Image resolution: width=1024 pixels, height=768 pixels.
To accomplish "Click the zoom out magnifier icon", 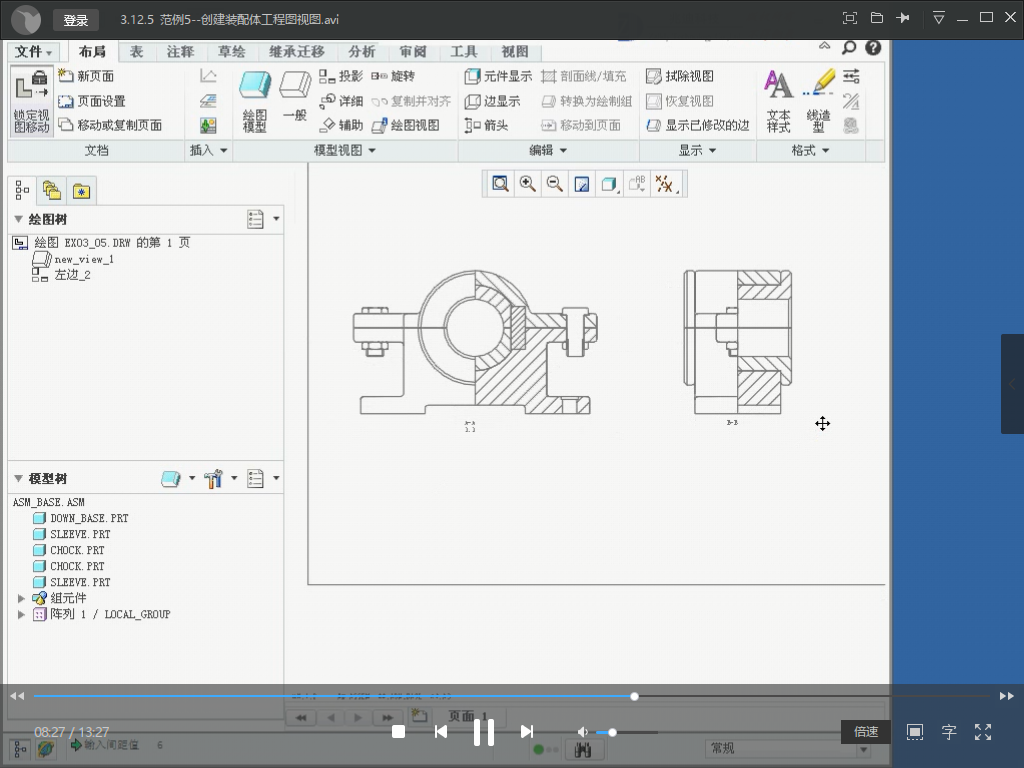I will coord(554,184).
